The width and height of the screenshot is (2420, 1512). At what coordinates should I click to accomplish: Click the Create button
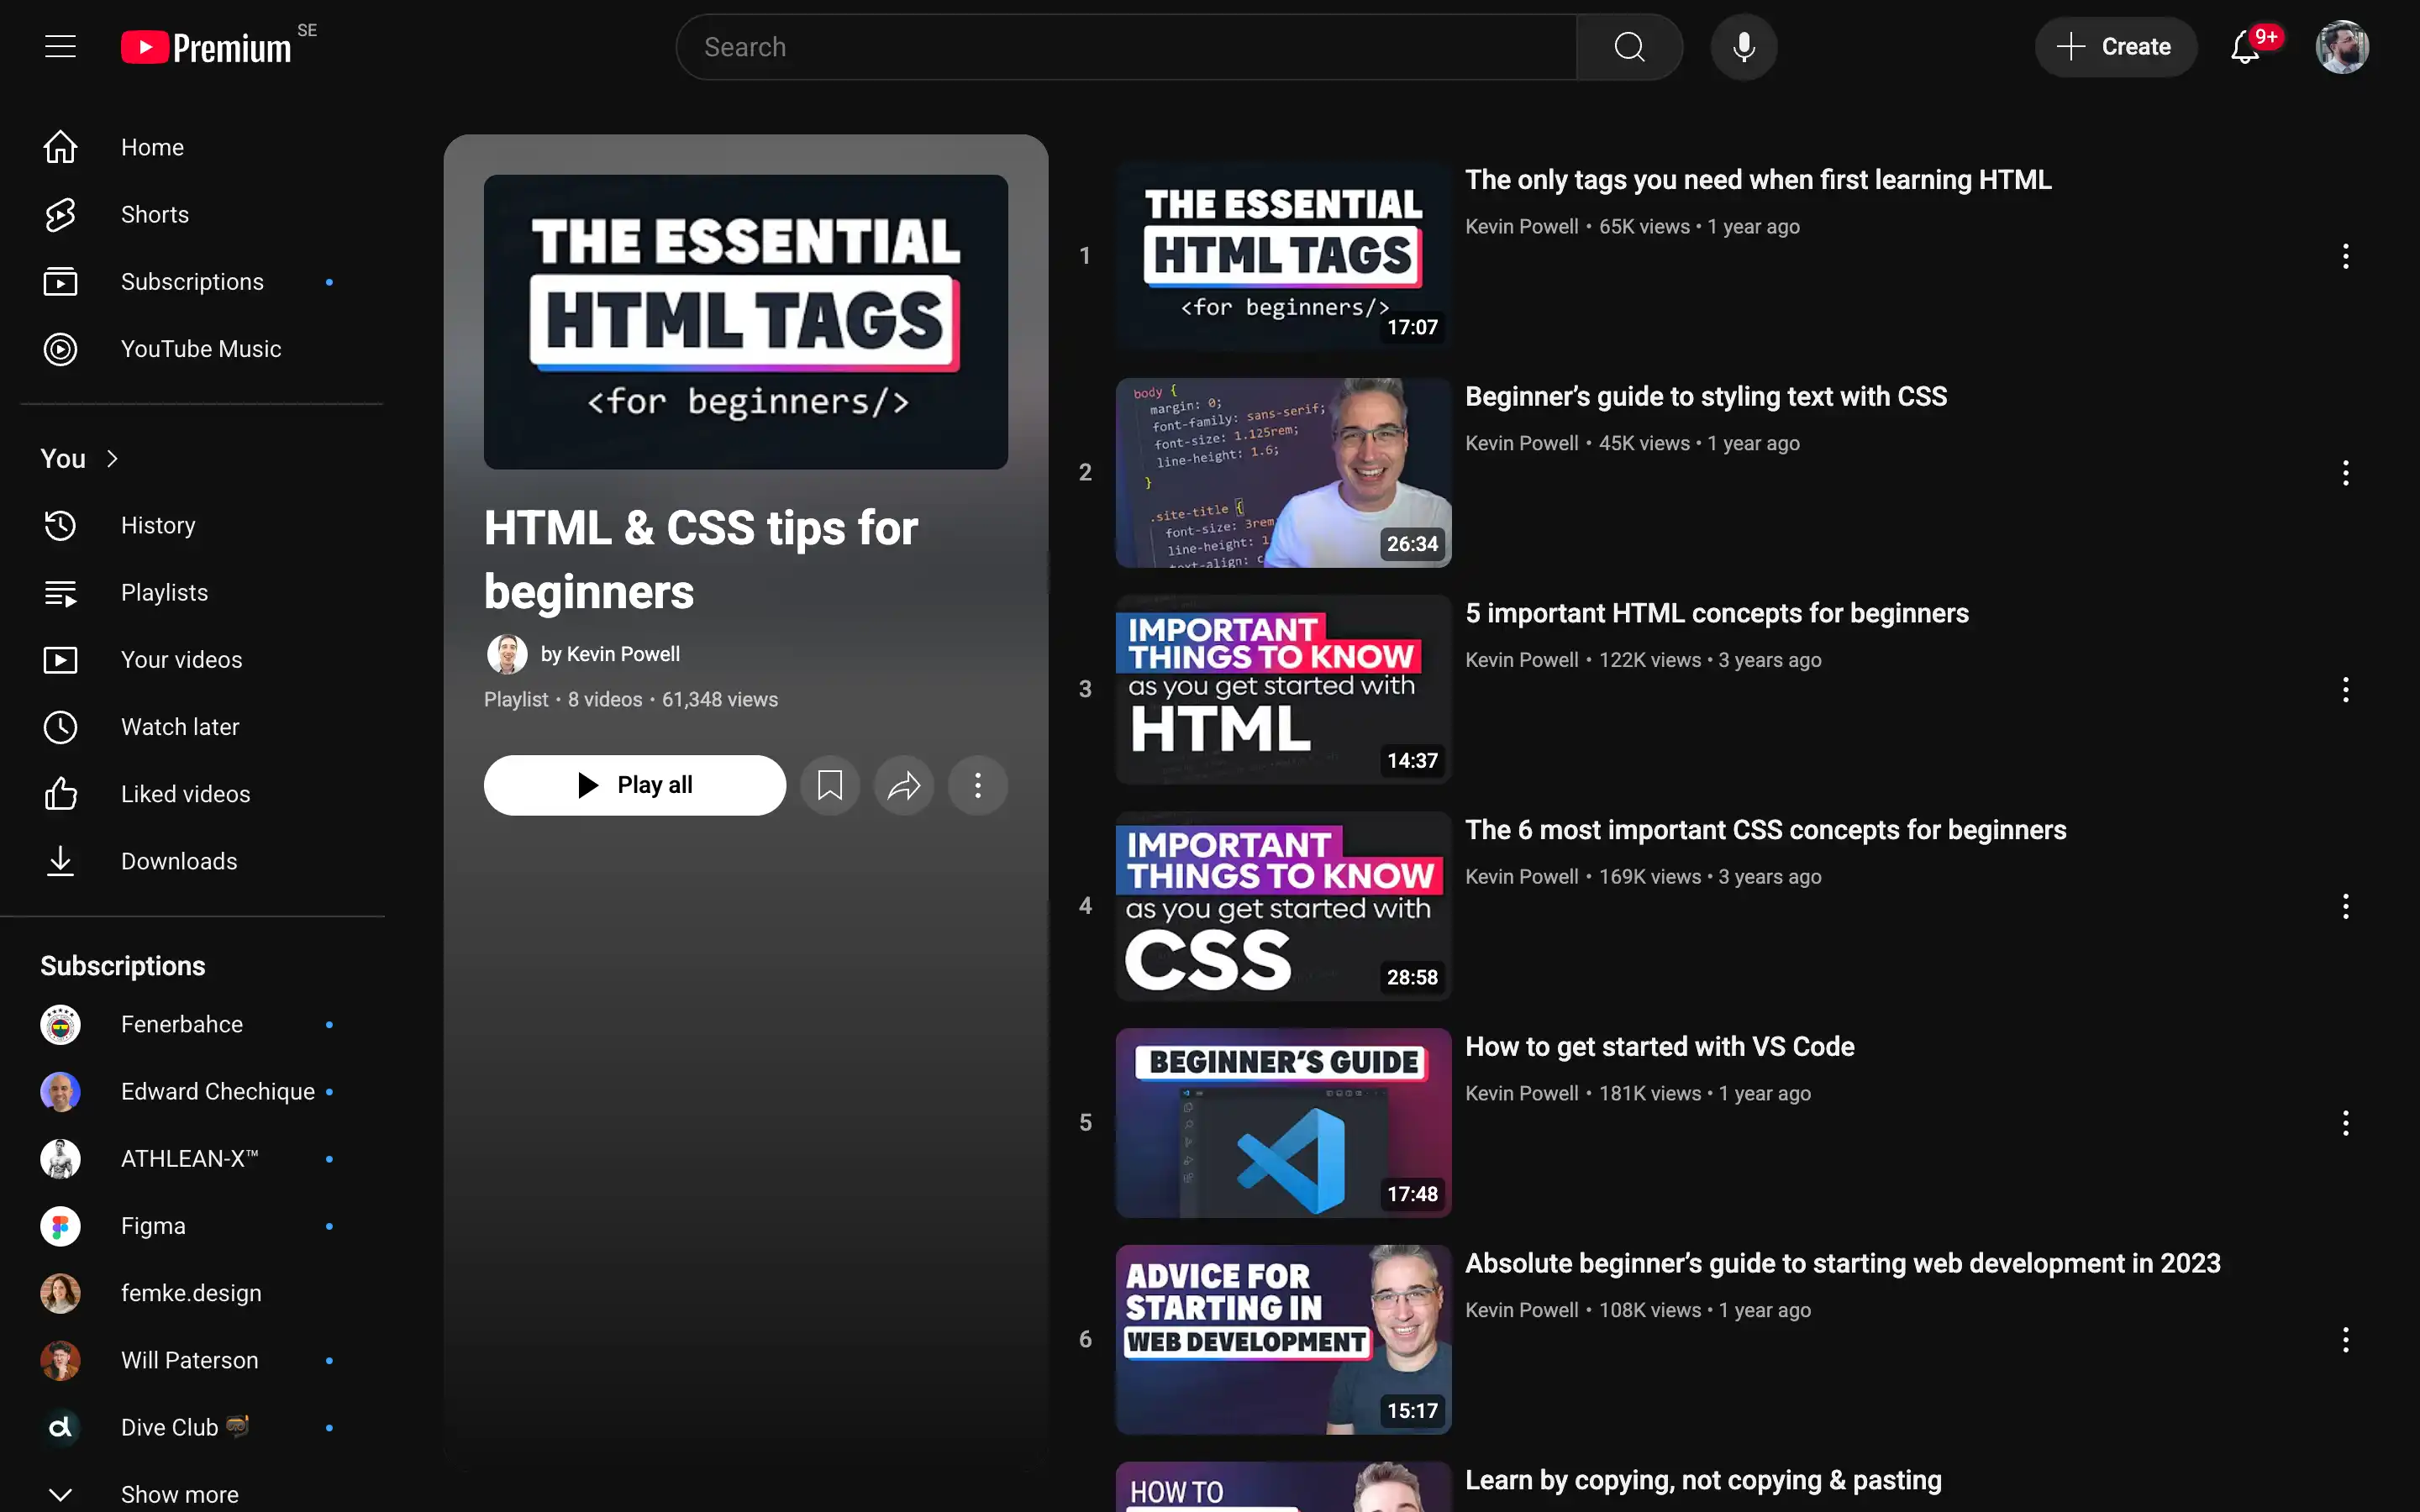pos(2116,47)
